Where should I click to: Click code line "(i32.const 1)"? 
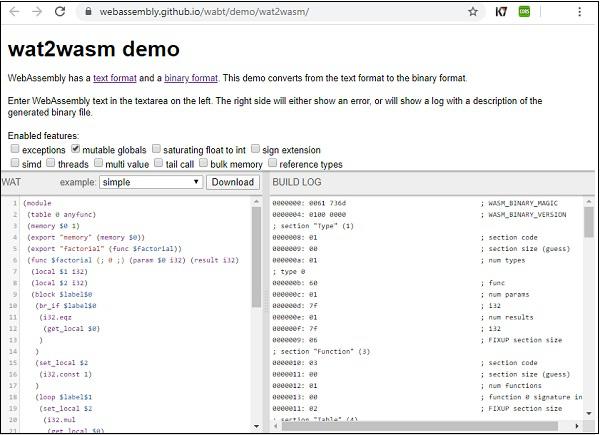click(x=65, y=374)
